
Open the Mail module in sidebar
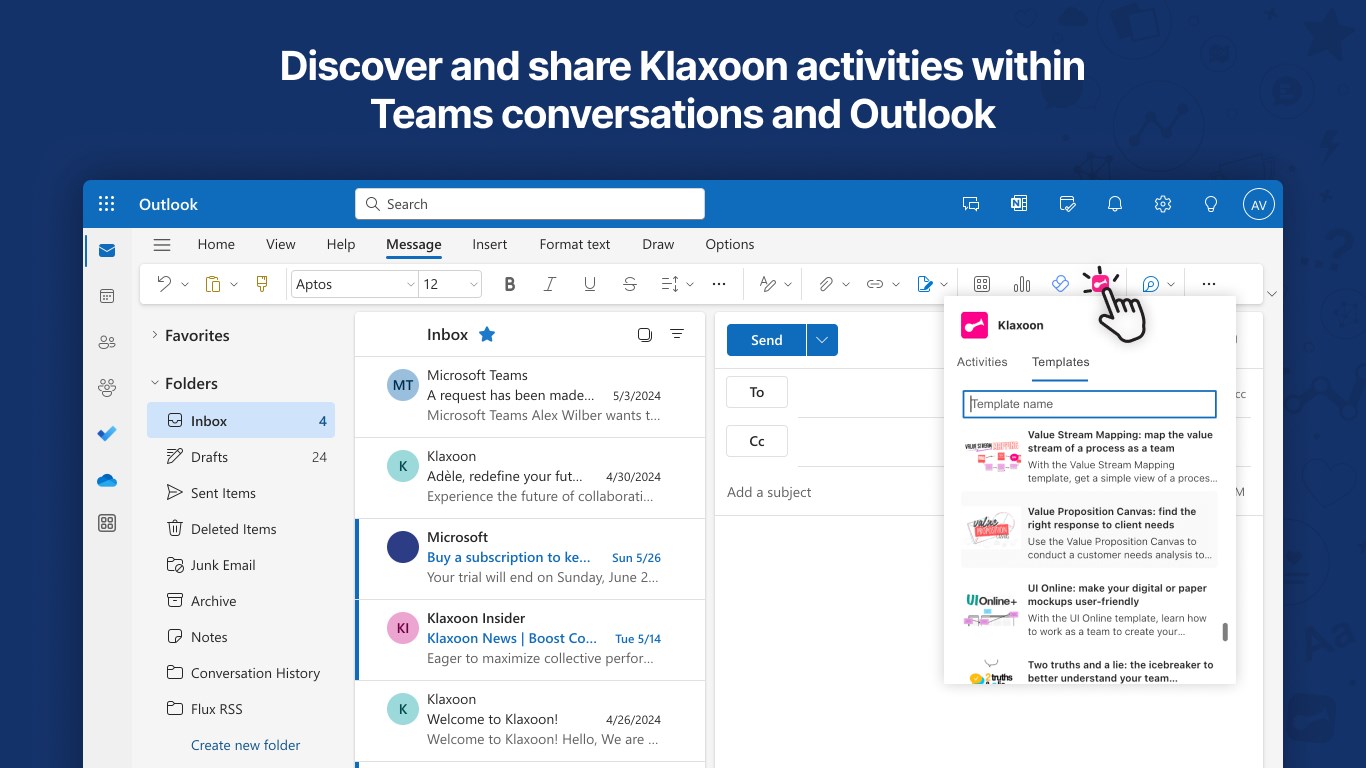(107, 250)
